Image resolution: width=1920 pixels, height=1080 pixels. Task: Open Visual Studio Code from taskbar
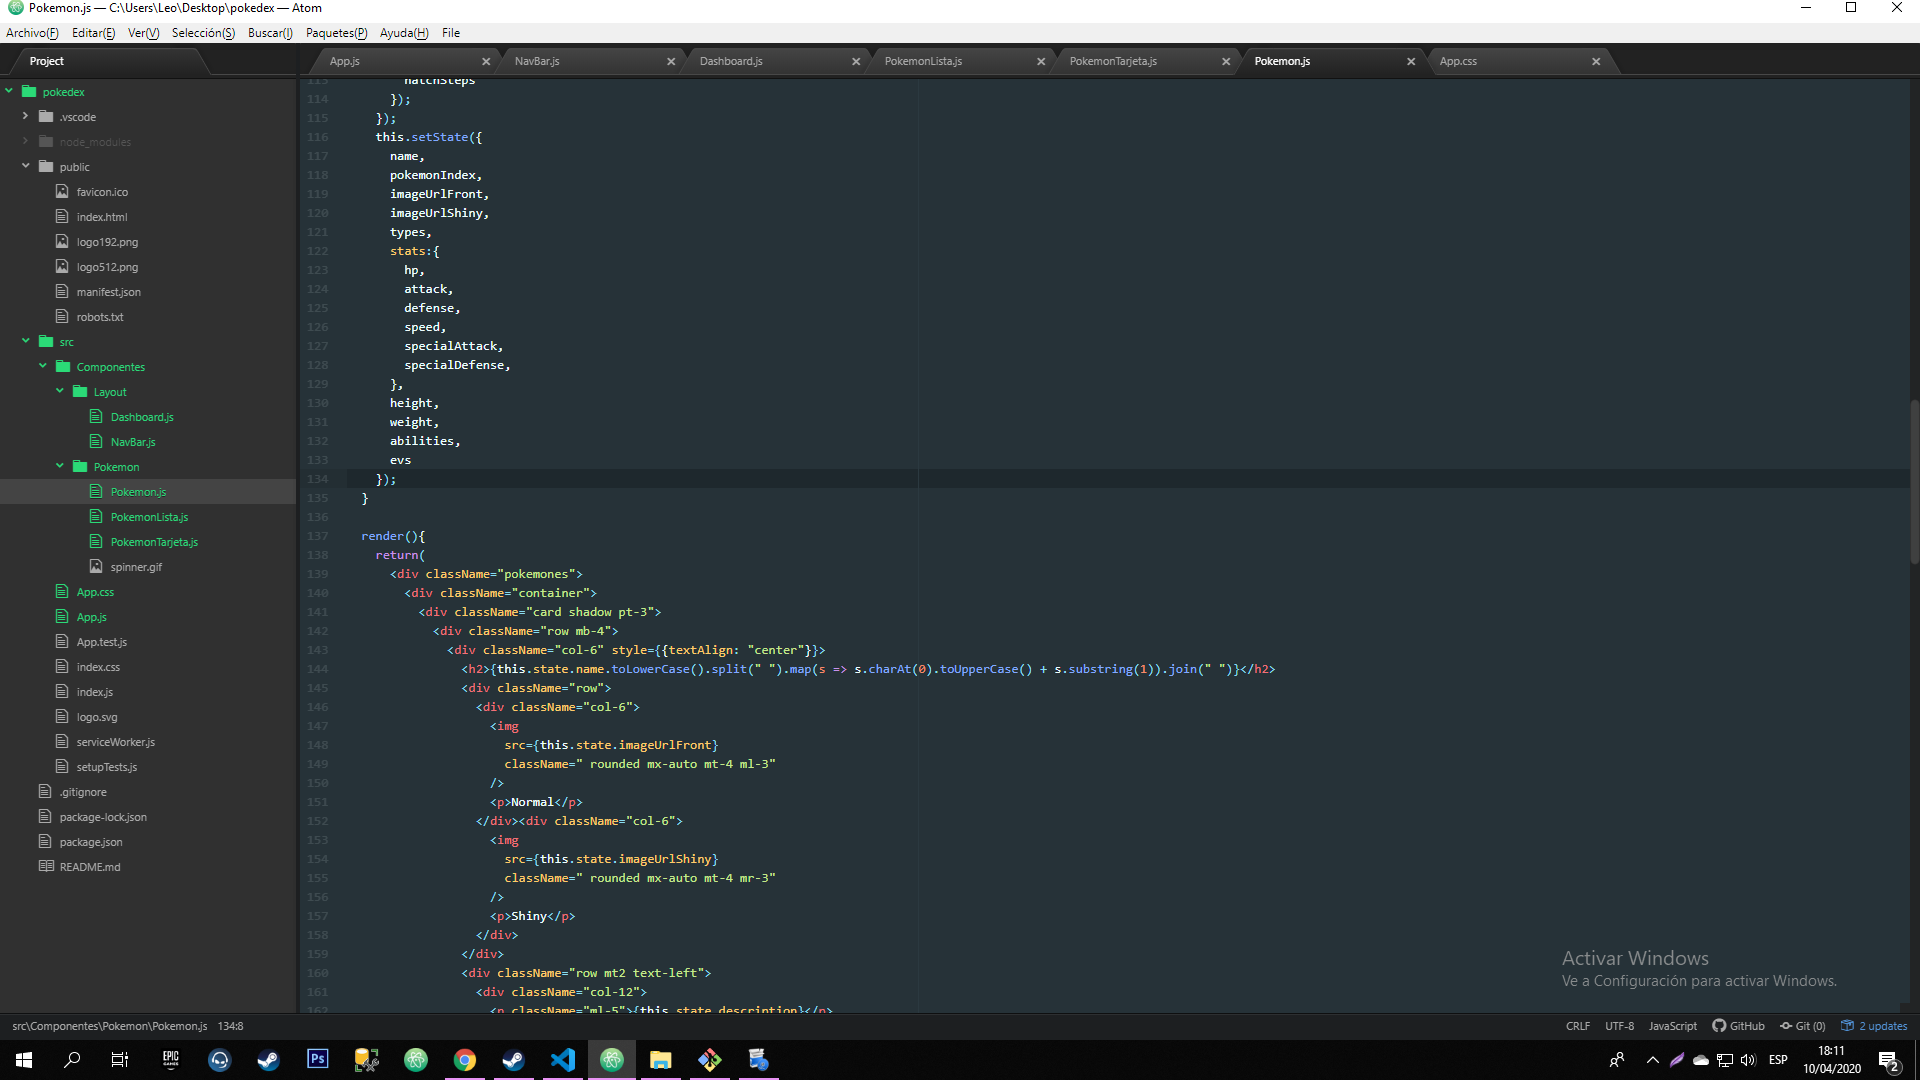[x=563, y=1059]
